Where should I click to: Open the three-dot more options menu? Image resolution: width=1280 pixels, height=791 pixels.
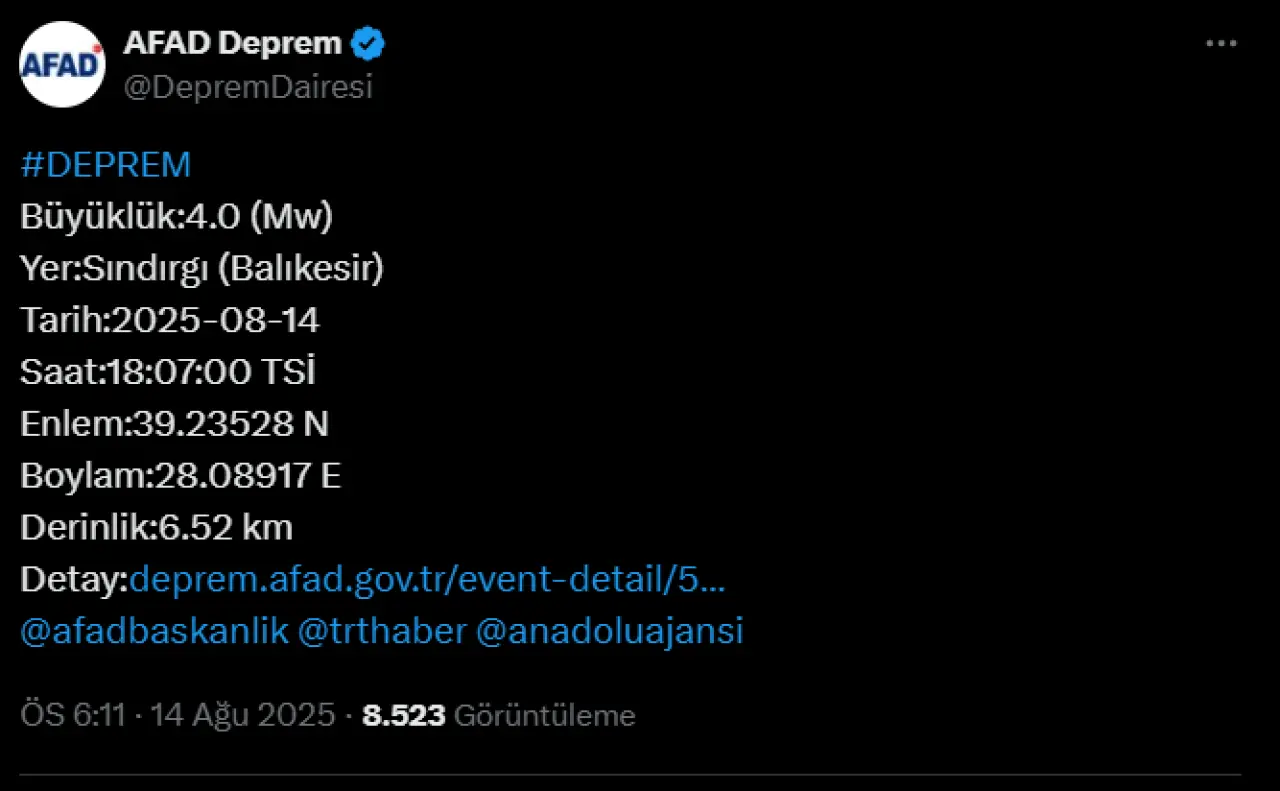point(1221,44)
